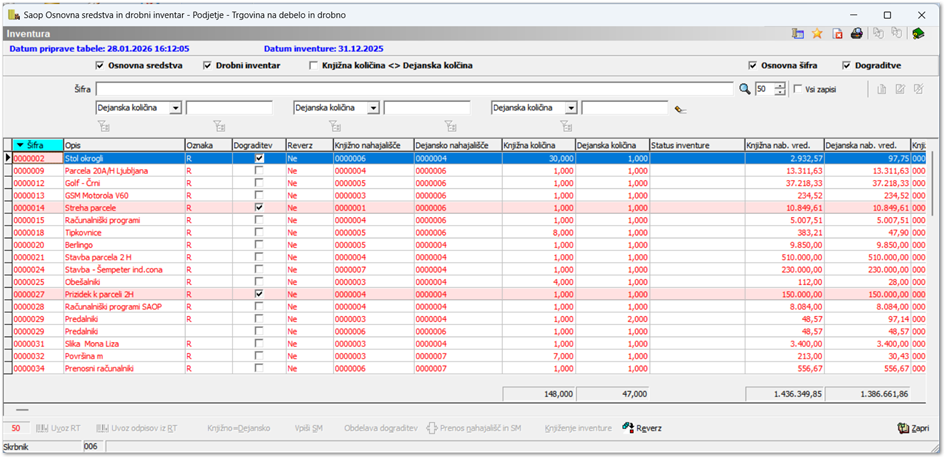The height and width of the screenshot is (458, 945).
Task: Uncheck the Osnovna sredstva checkbox
Action: click(100, 65)
